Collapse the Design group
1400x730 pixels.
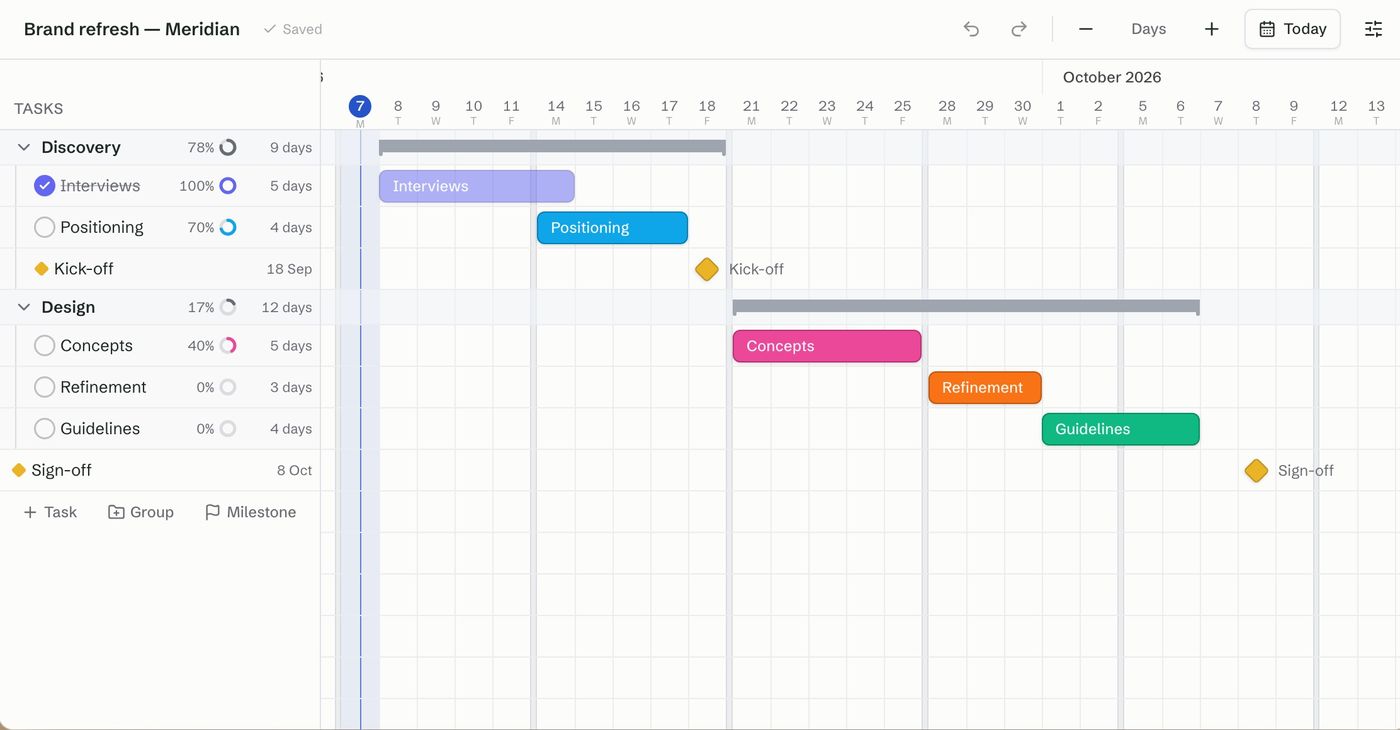pyautogui.click(x=24, y=308)
